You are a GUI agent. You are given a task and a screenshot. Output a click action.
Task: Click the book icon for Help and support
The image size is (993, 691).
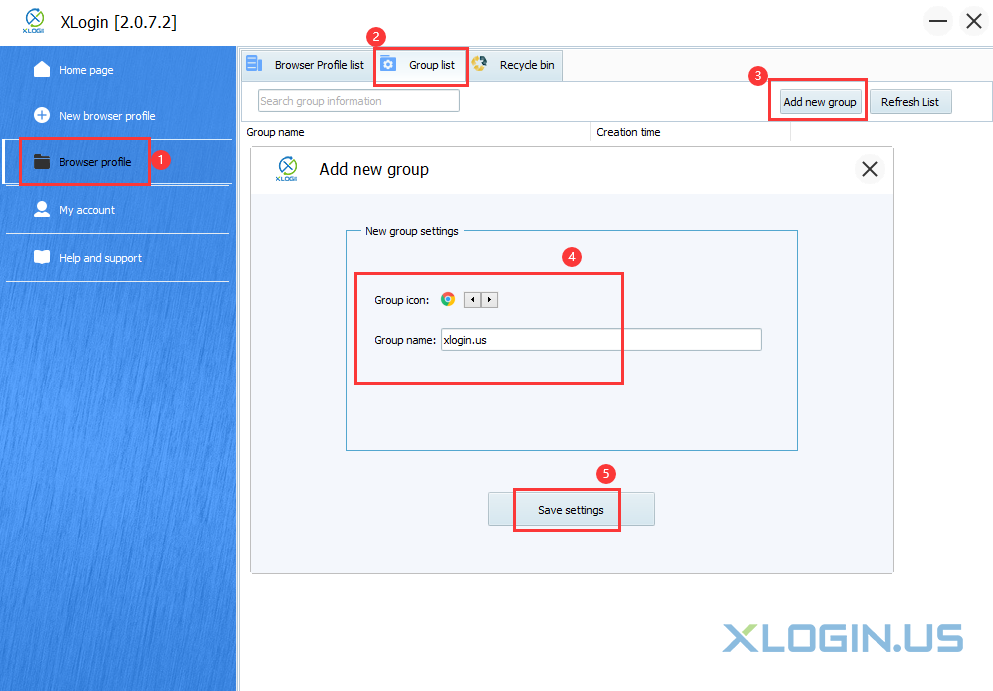(x=42, y=257)
